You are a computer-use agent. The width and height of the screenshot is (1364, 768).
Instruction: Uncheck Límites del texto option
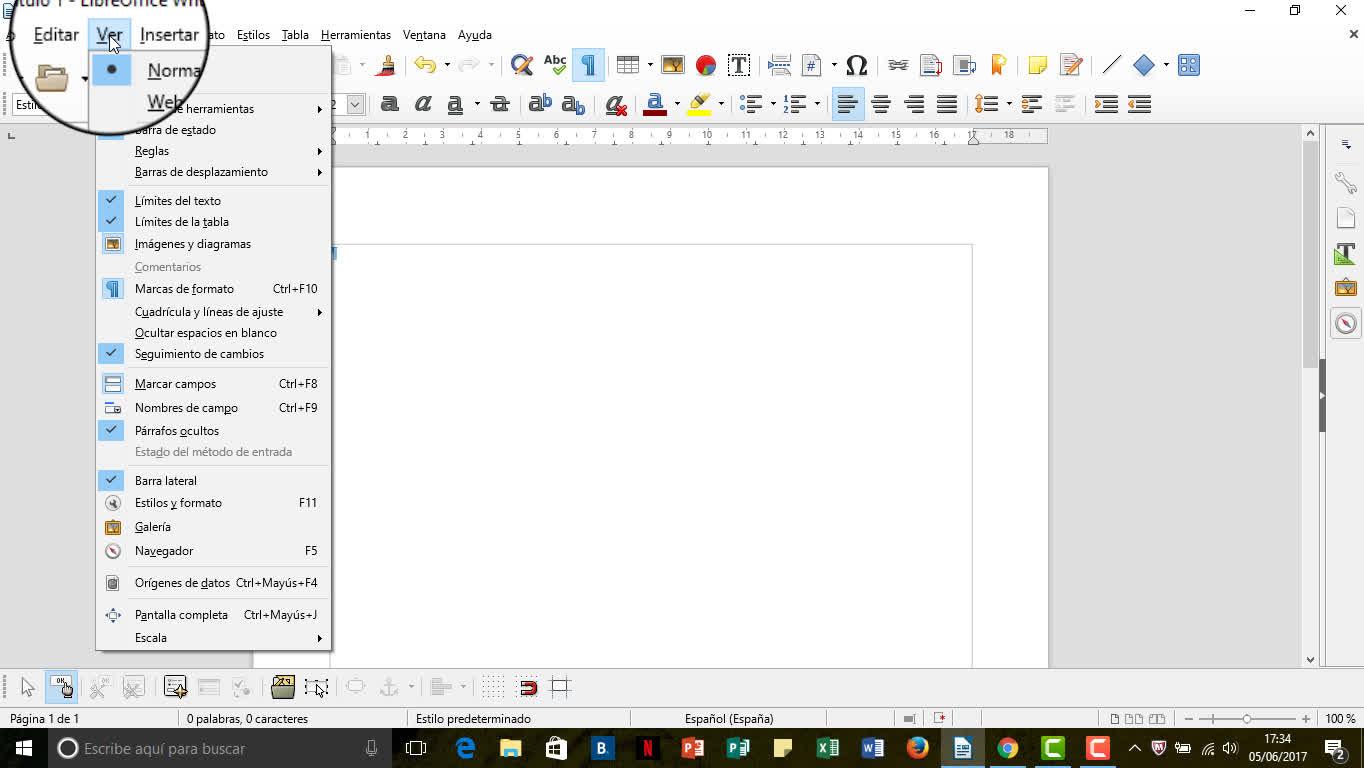(x=178, y=201)
